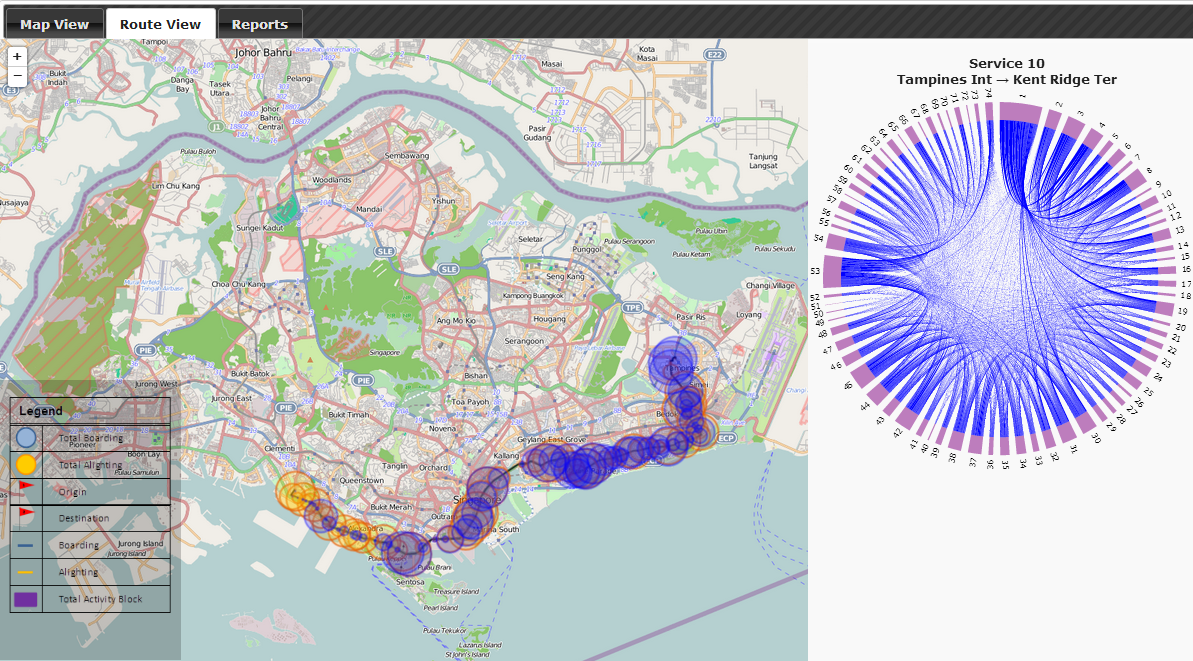Click the 'Sentosa' map label
The height and width of the screenshot is (661, 1193).
pyautogui.click(x=409, y=582)
